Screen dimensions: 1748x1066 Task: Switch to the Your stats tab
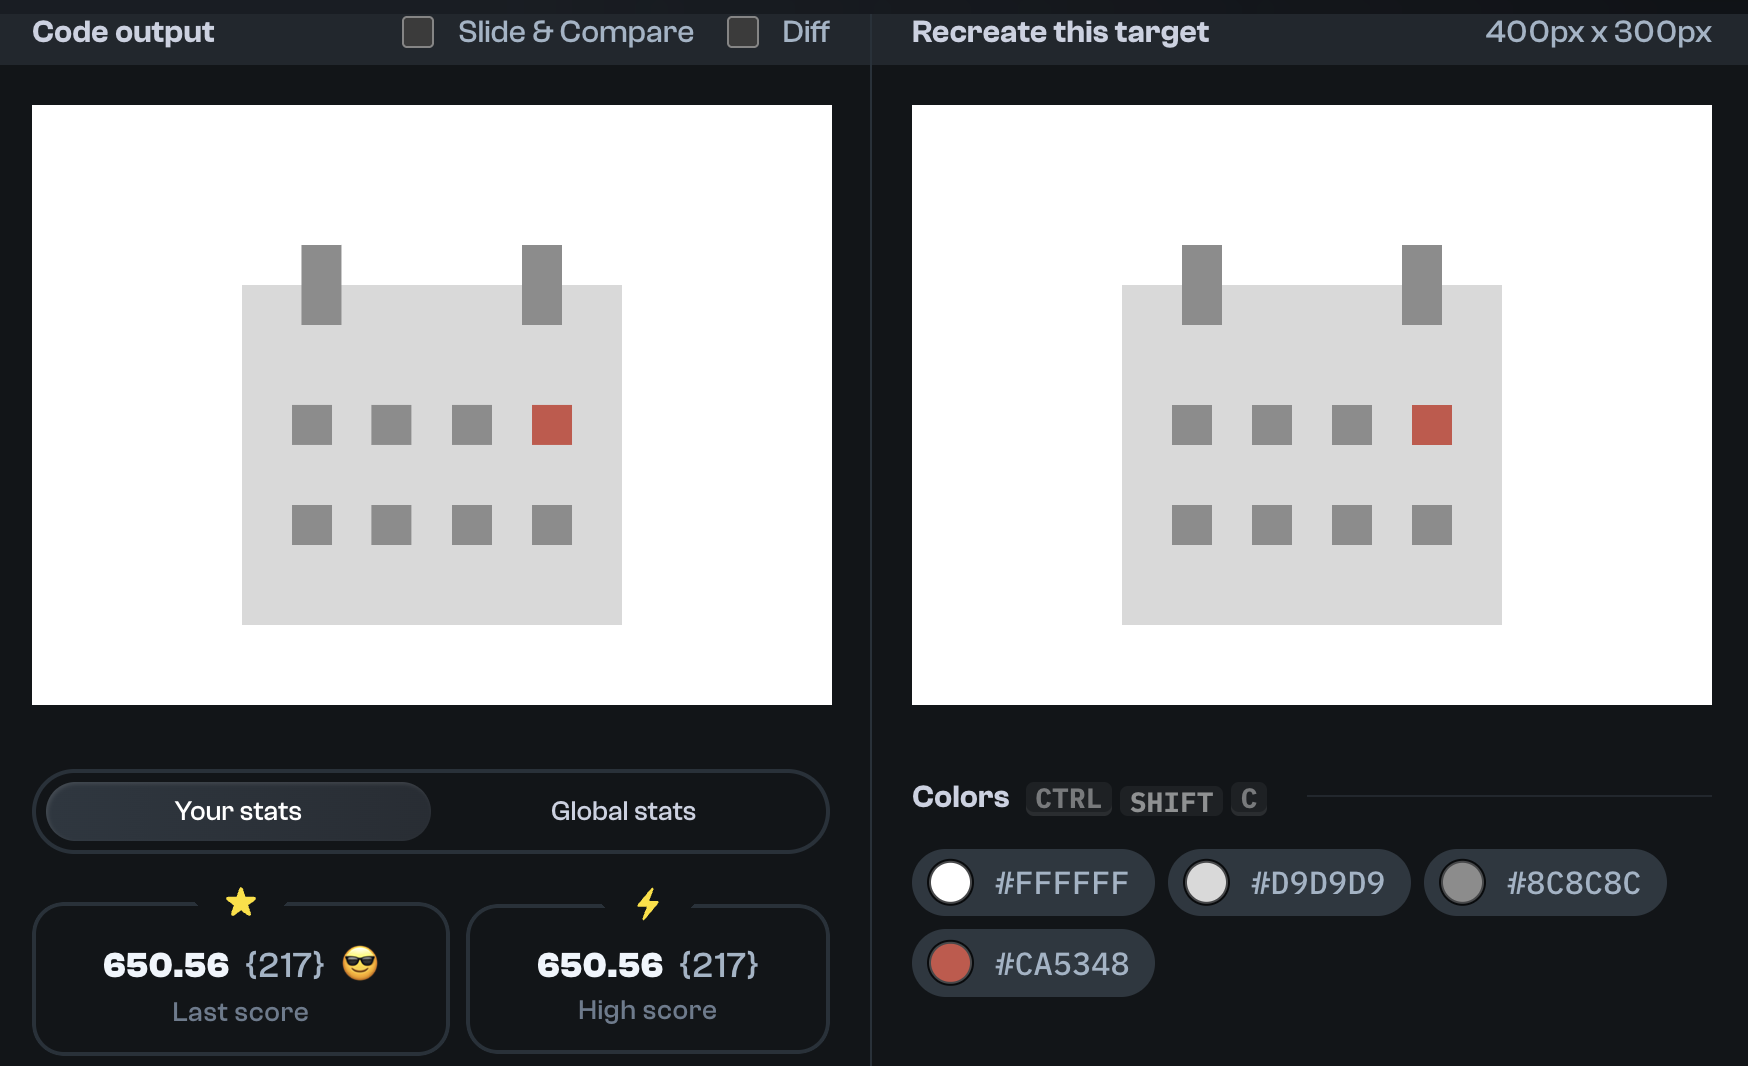pyautogui.click(x=238, y=811)
